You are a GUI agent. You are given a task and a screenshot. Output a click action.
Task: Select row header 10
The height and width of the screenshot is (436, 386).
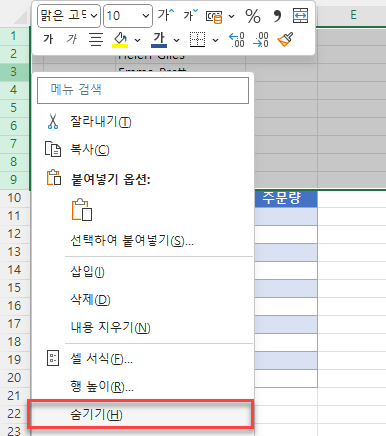(x=14, y=198)
